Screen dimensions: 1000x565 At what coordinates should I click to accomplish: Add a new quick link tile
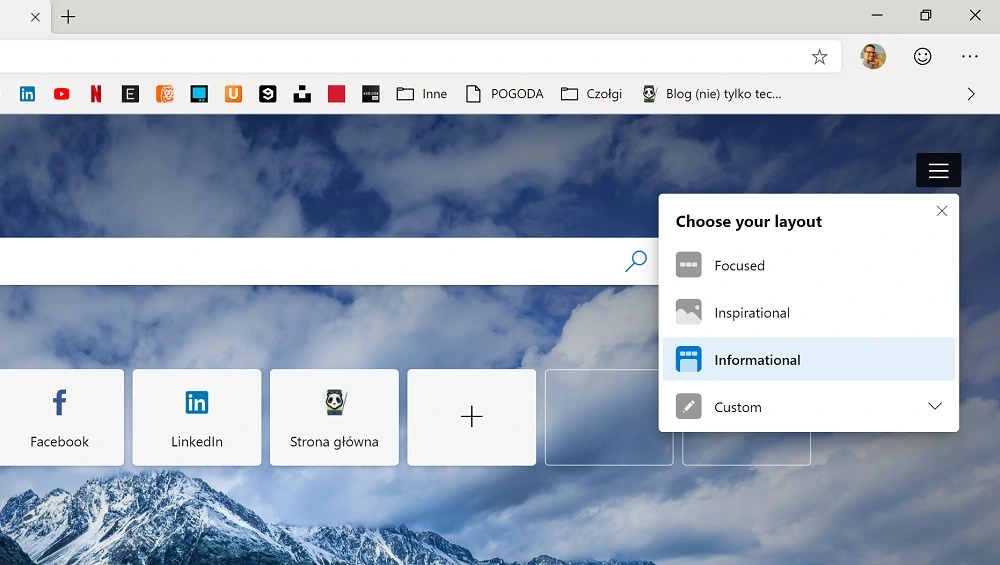471,417
